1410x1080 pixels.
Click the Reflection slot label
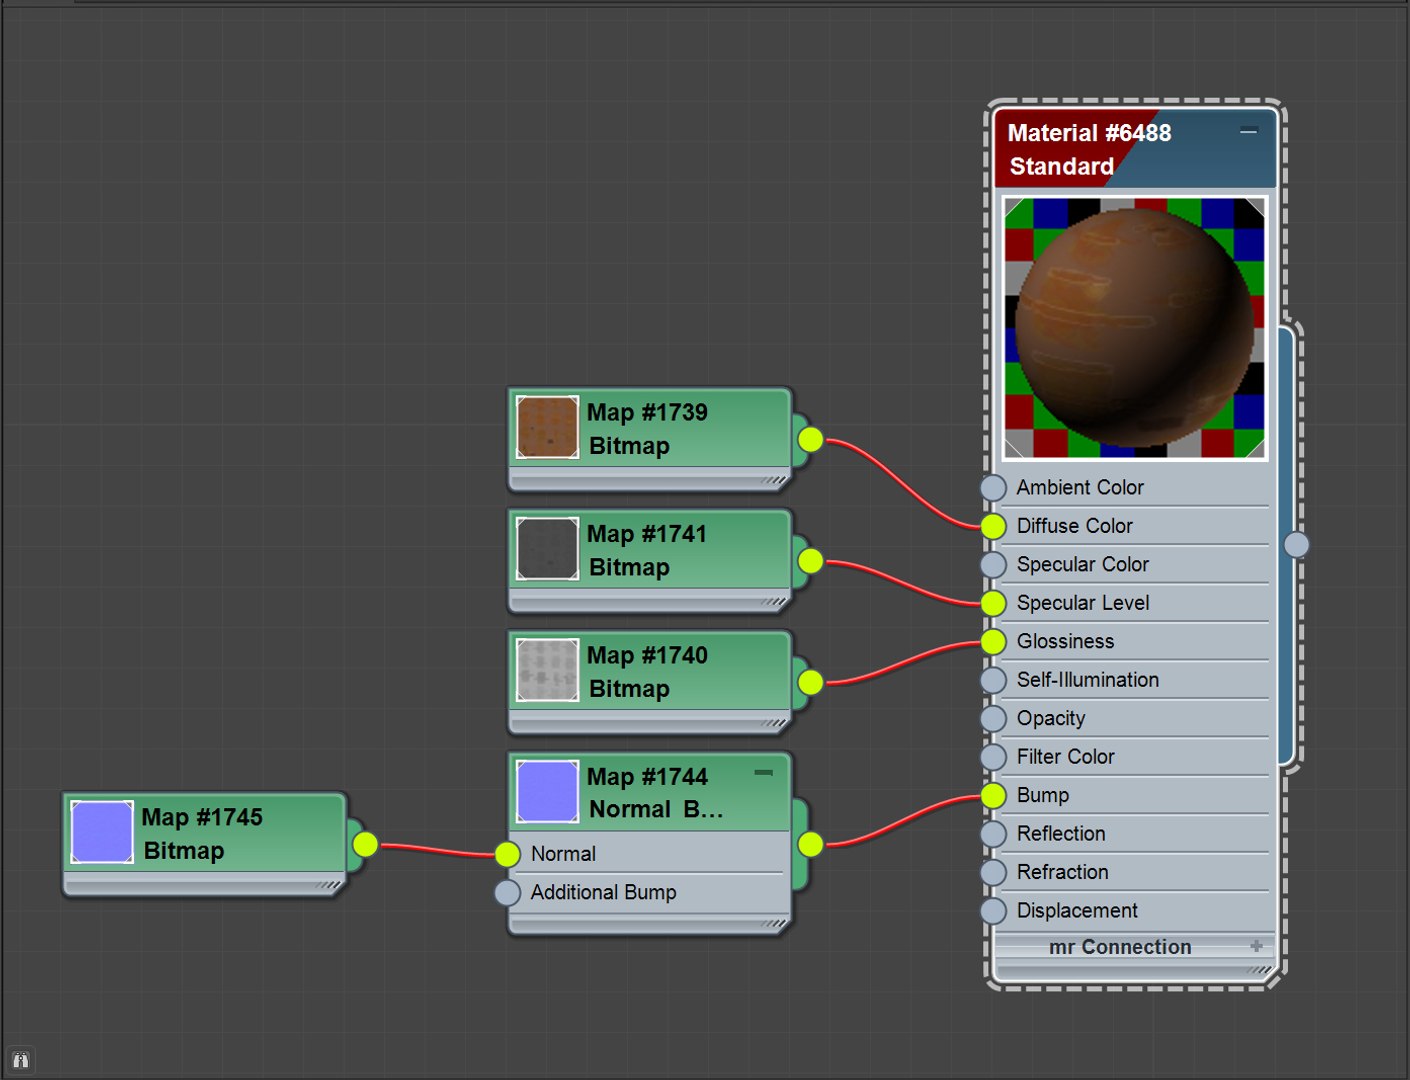1061,834
